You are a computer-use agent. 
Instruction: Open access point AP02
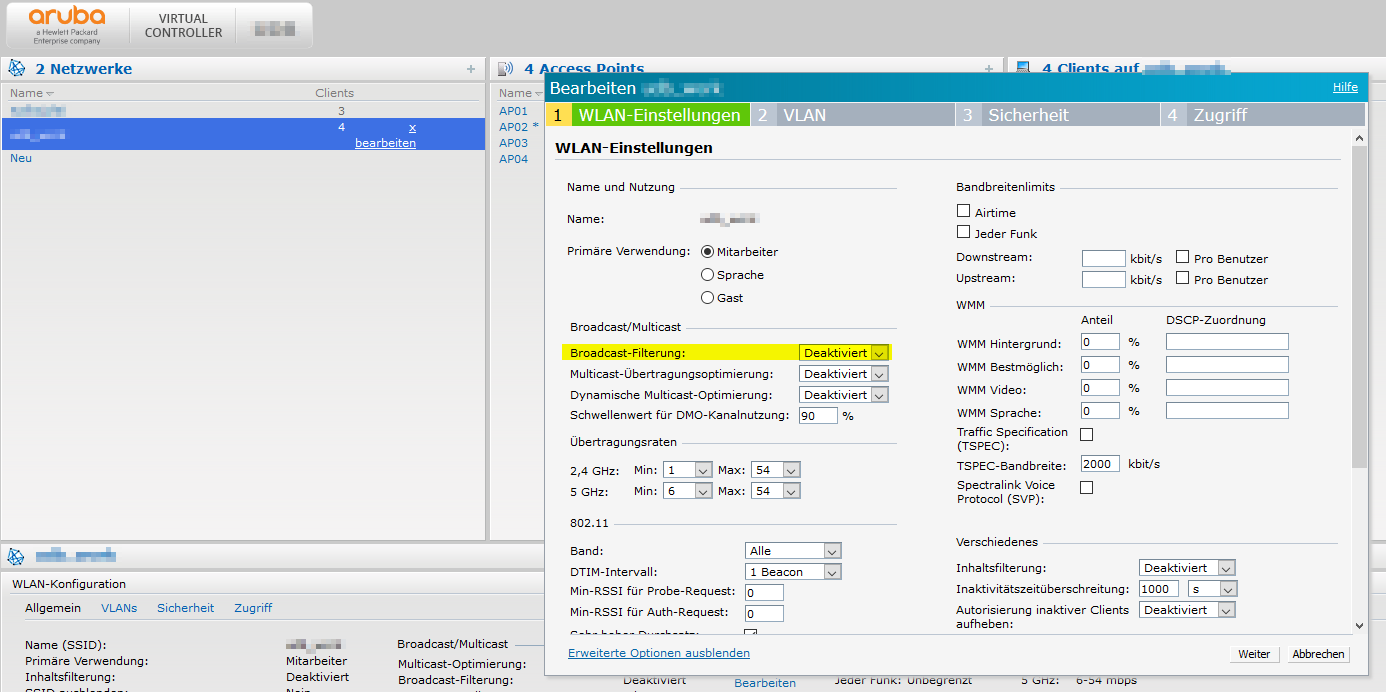coord(513,127)
